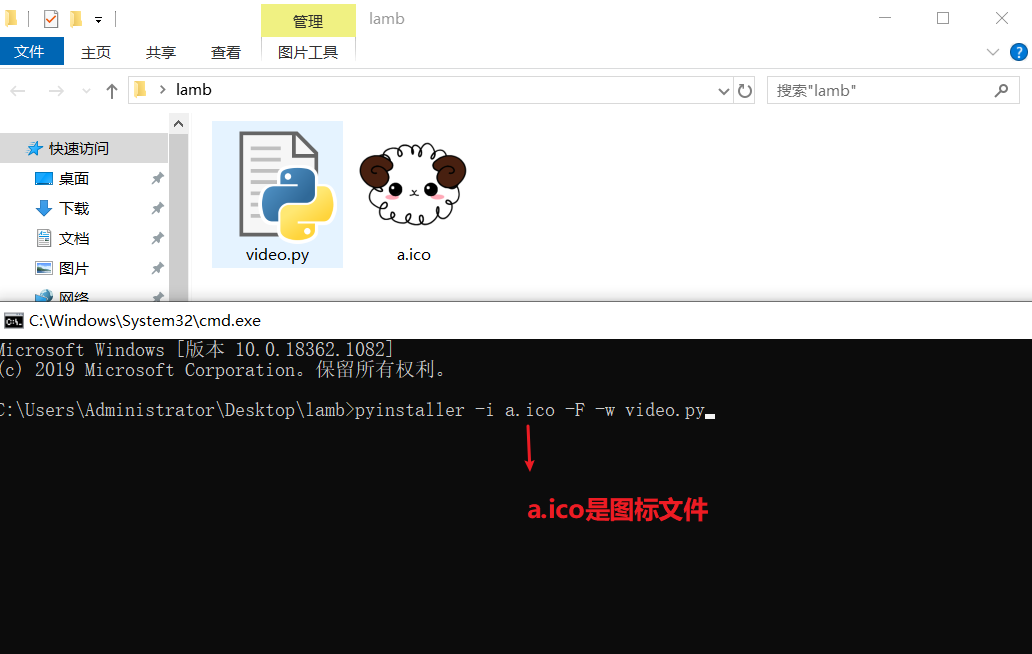Click the Forward navigation arrow
This screenshot has width=1032, height=654.
[57, 91]
